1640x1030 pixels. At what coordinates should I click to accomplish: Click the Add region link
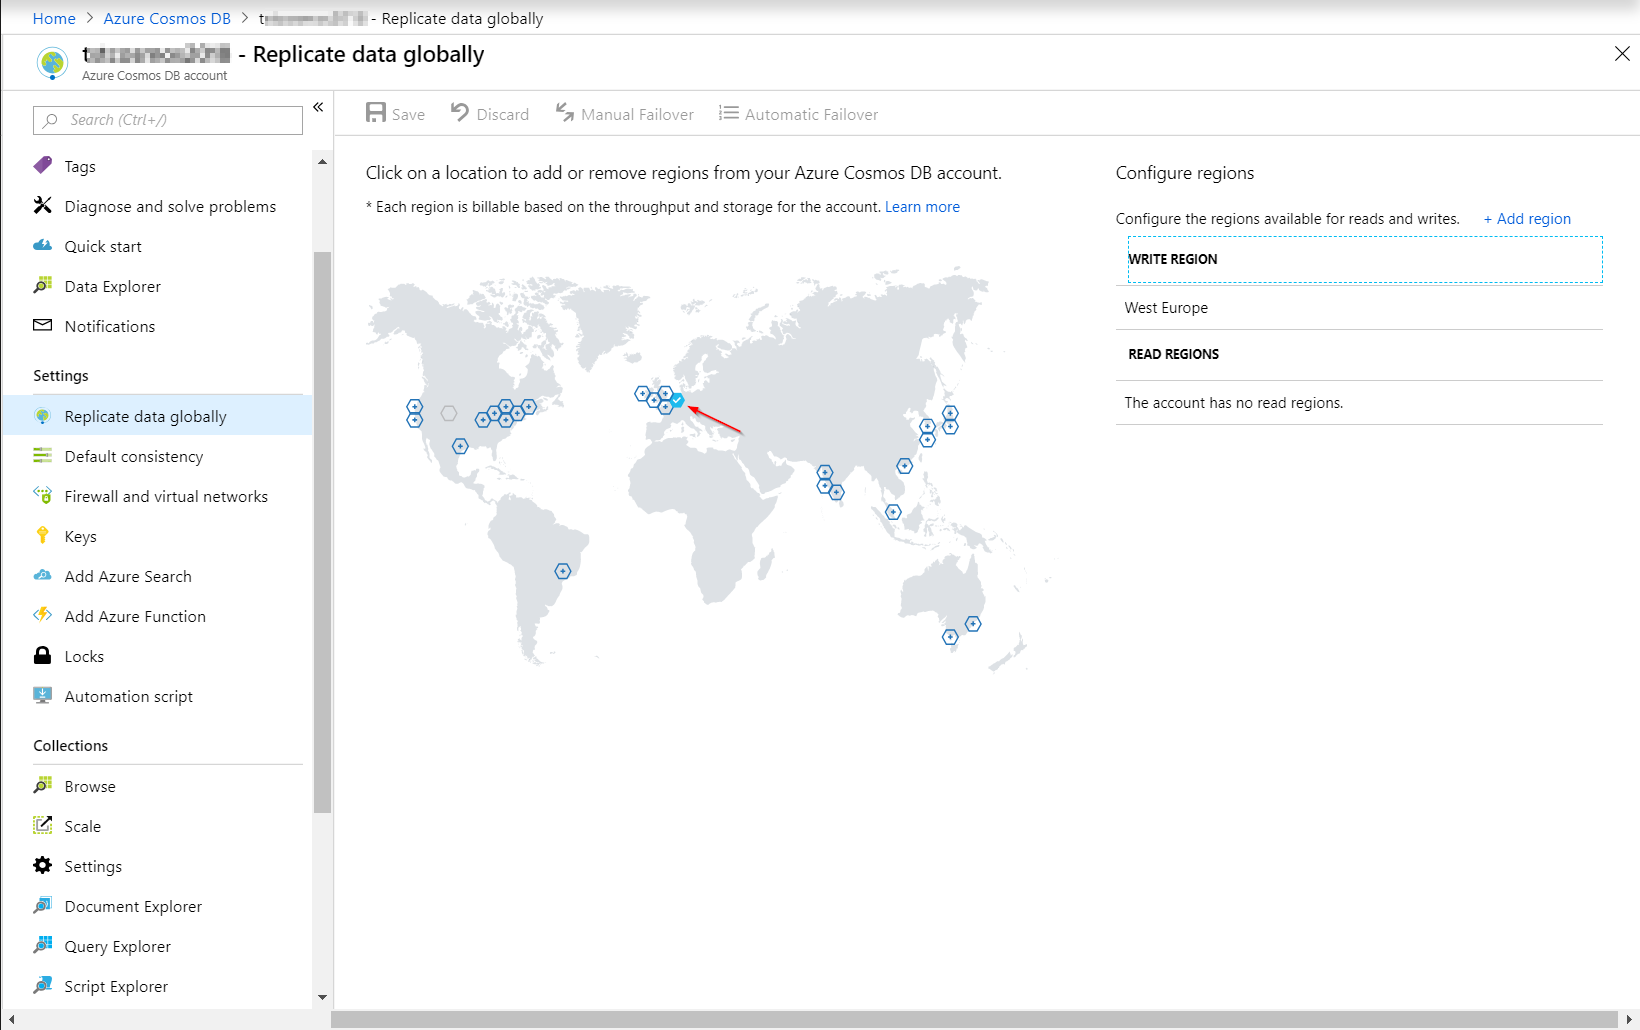tap(1527, 219)
